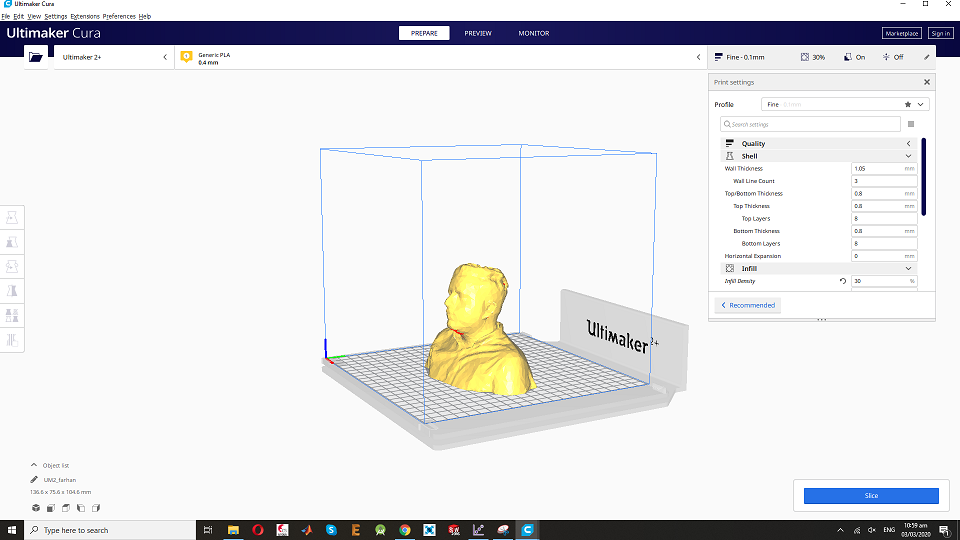Open Opera from the taskbar
Screen dimensions: 960x540
258,530
